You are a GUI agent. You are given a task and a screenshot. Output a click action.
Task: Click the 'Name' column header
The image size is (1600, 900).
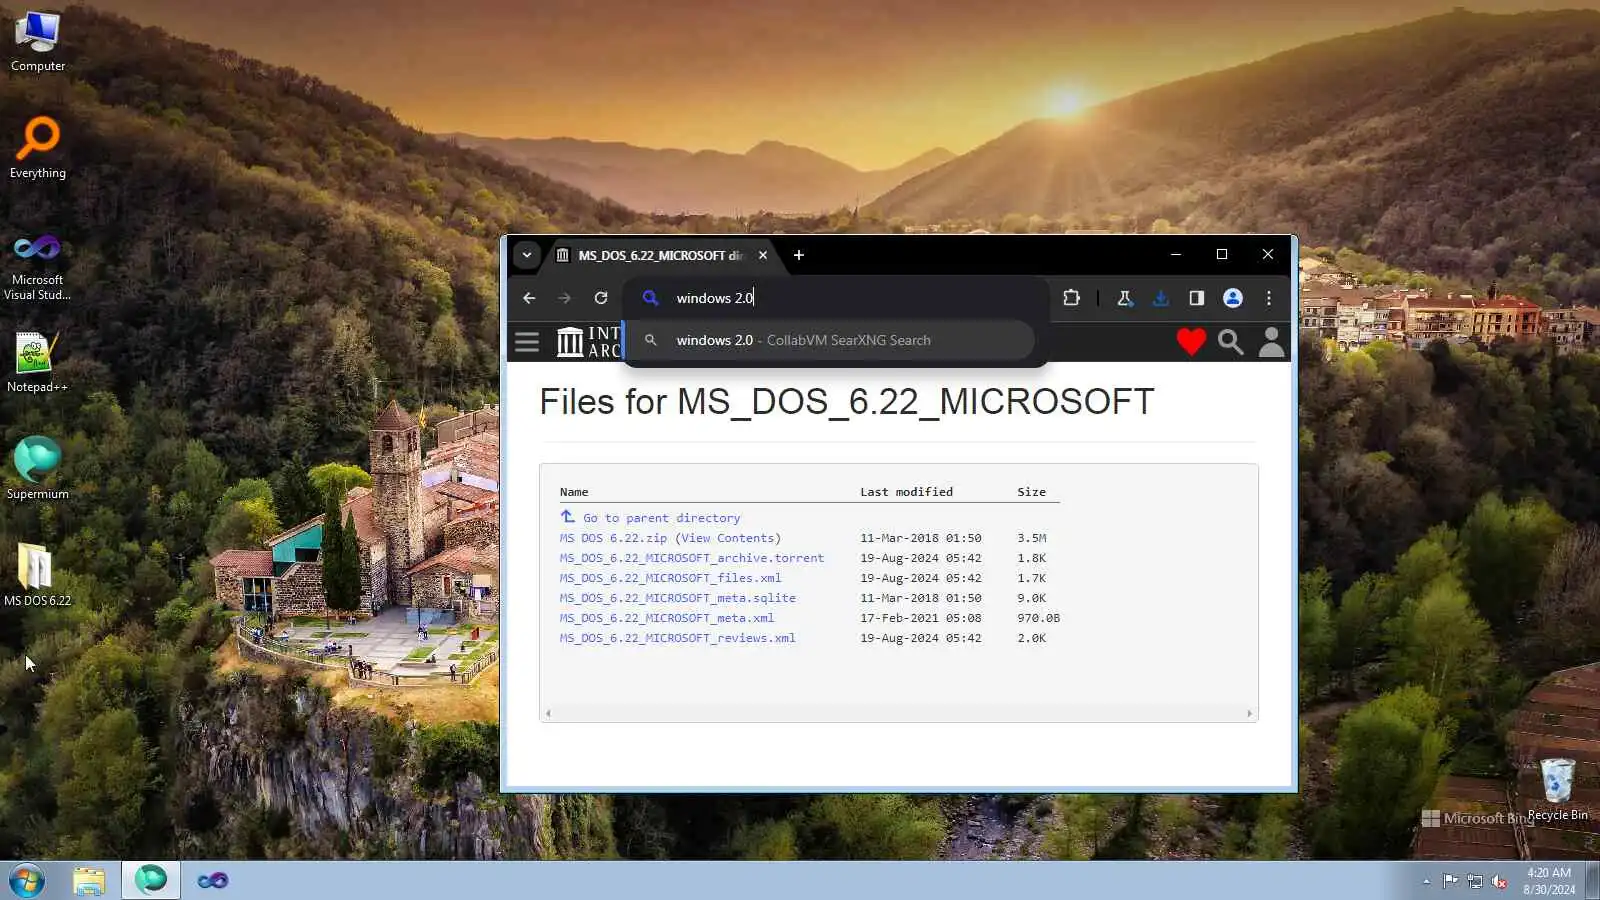pos(574,492)
